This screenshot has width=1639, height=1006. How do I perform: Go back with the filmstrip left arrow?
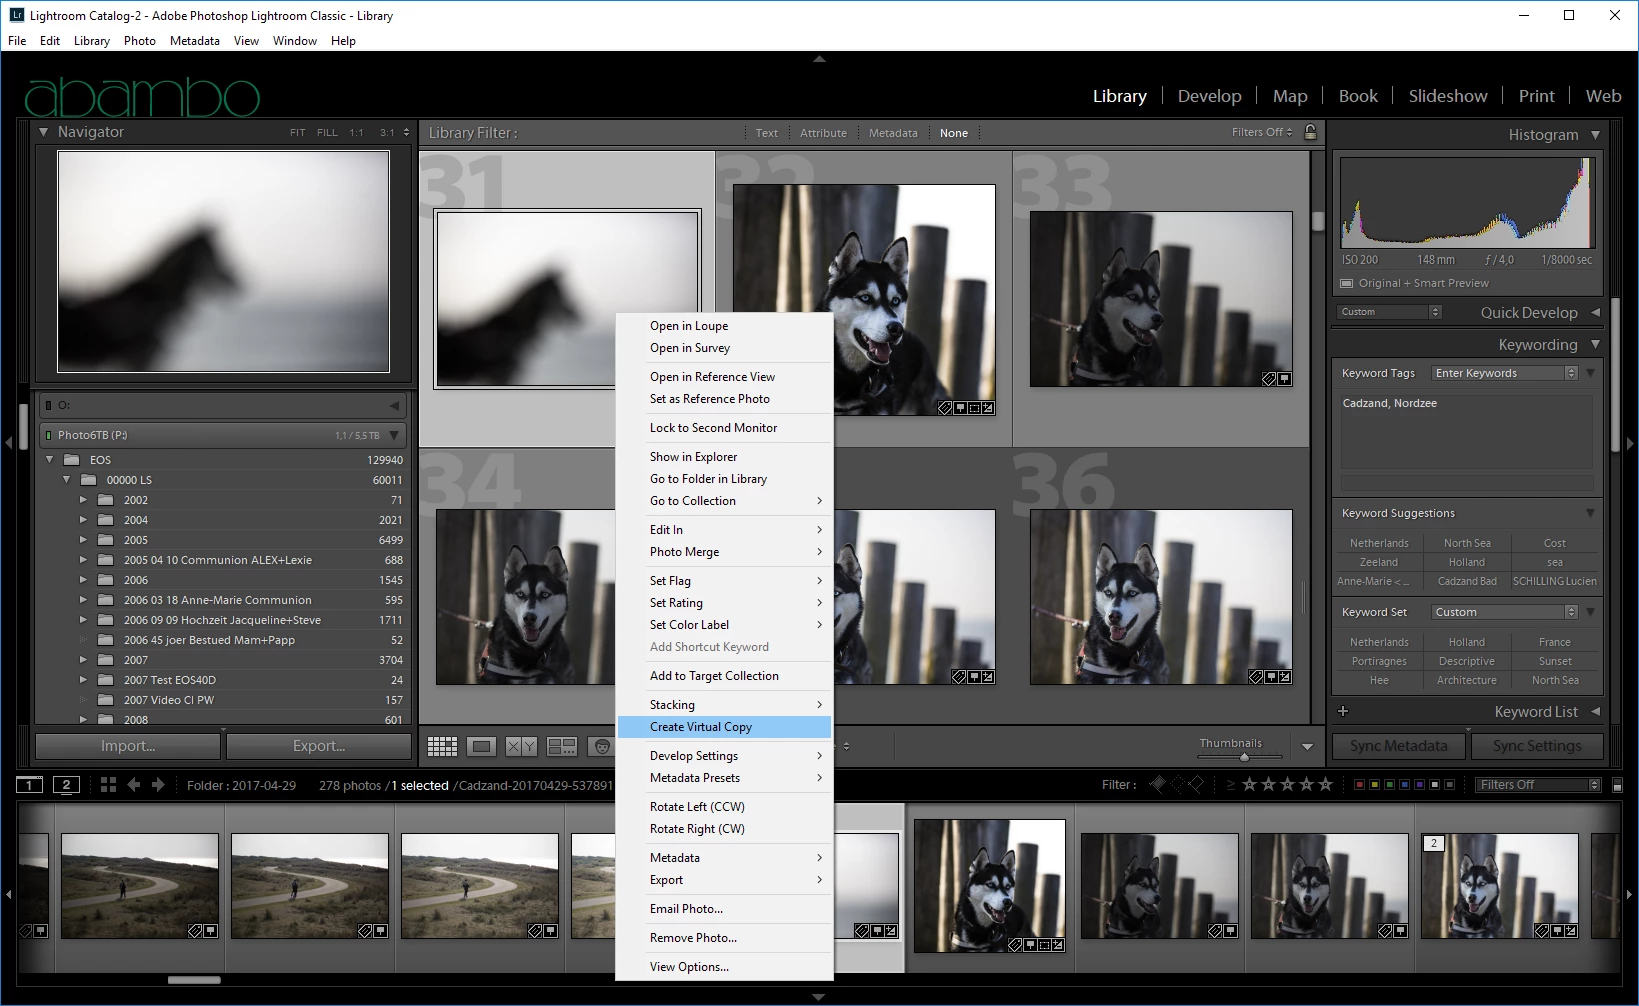(134, 785)
